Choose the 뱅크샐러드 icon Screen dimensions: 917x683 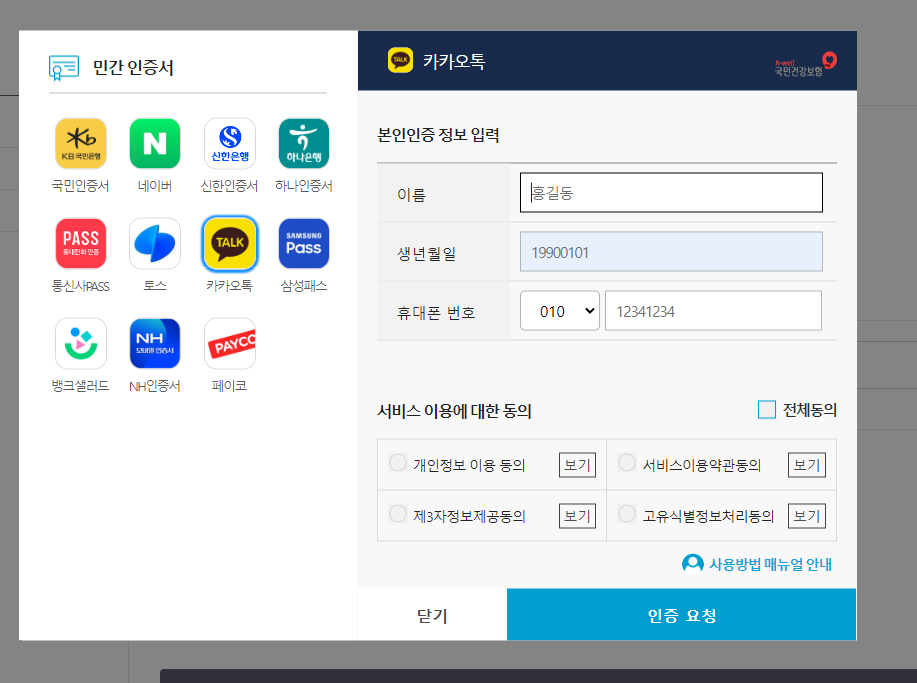pos(80,342)
